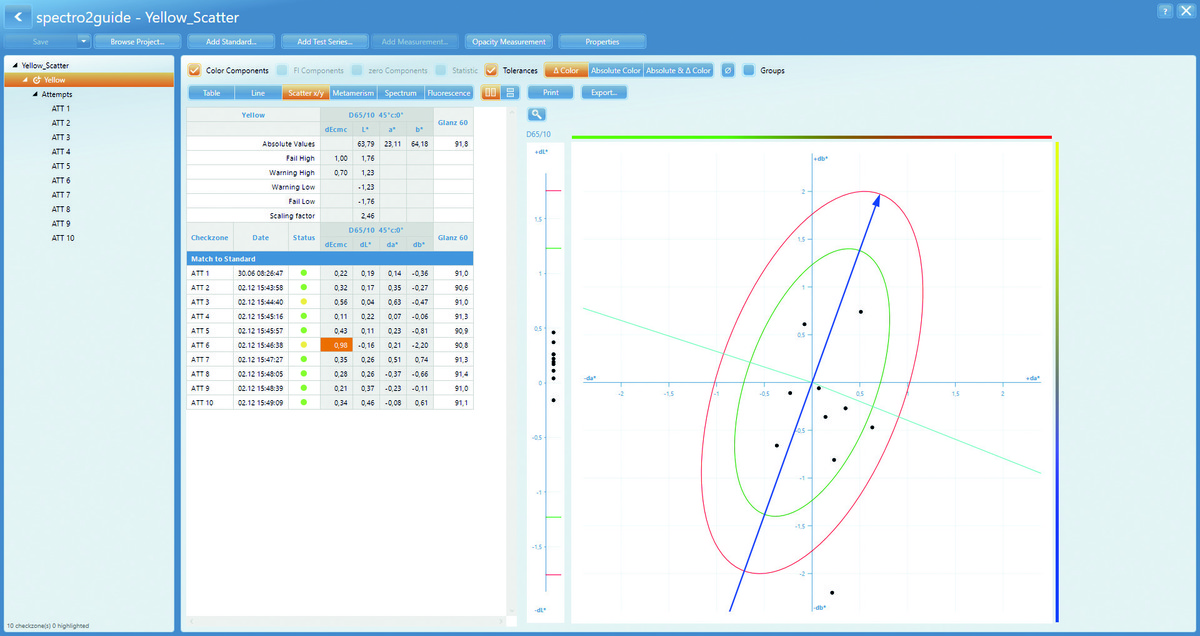Switch to the Table tab
The image size is (1200, 636).
click(211, 93)
